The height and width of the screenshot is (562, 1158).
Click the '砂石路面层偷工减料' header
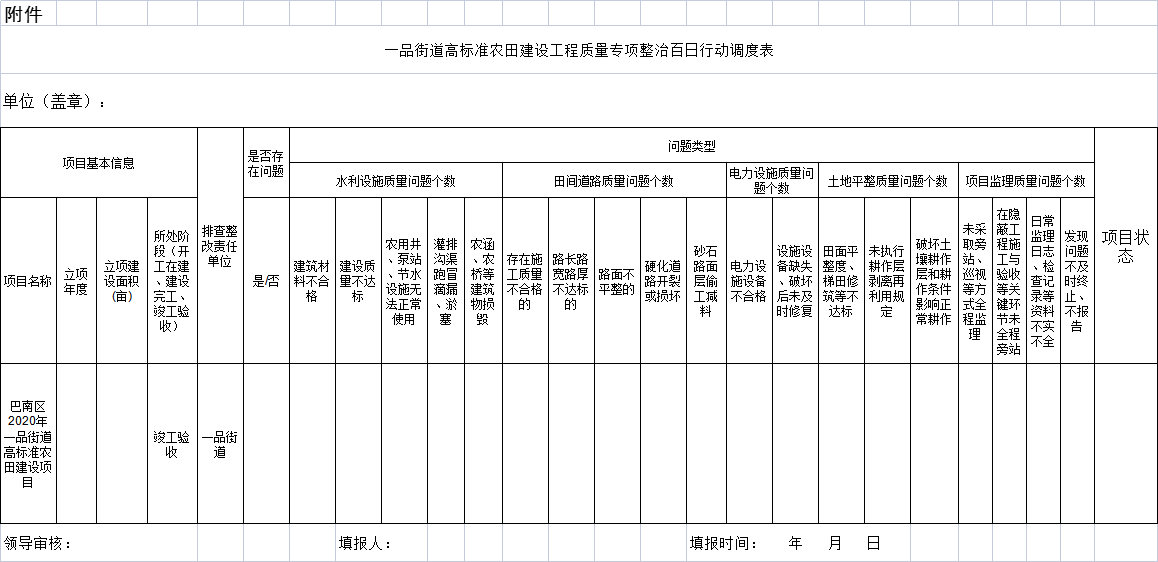(x=706, y=281)
